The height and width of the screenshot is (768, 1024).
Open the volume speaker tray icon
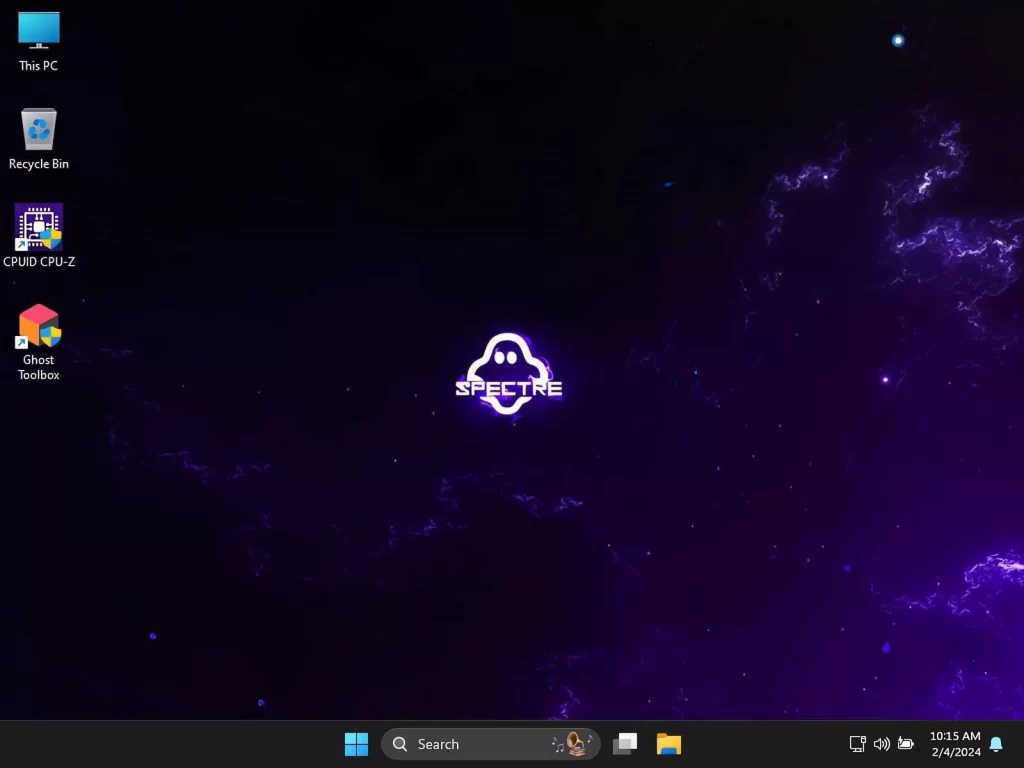pos(881,744)
